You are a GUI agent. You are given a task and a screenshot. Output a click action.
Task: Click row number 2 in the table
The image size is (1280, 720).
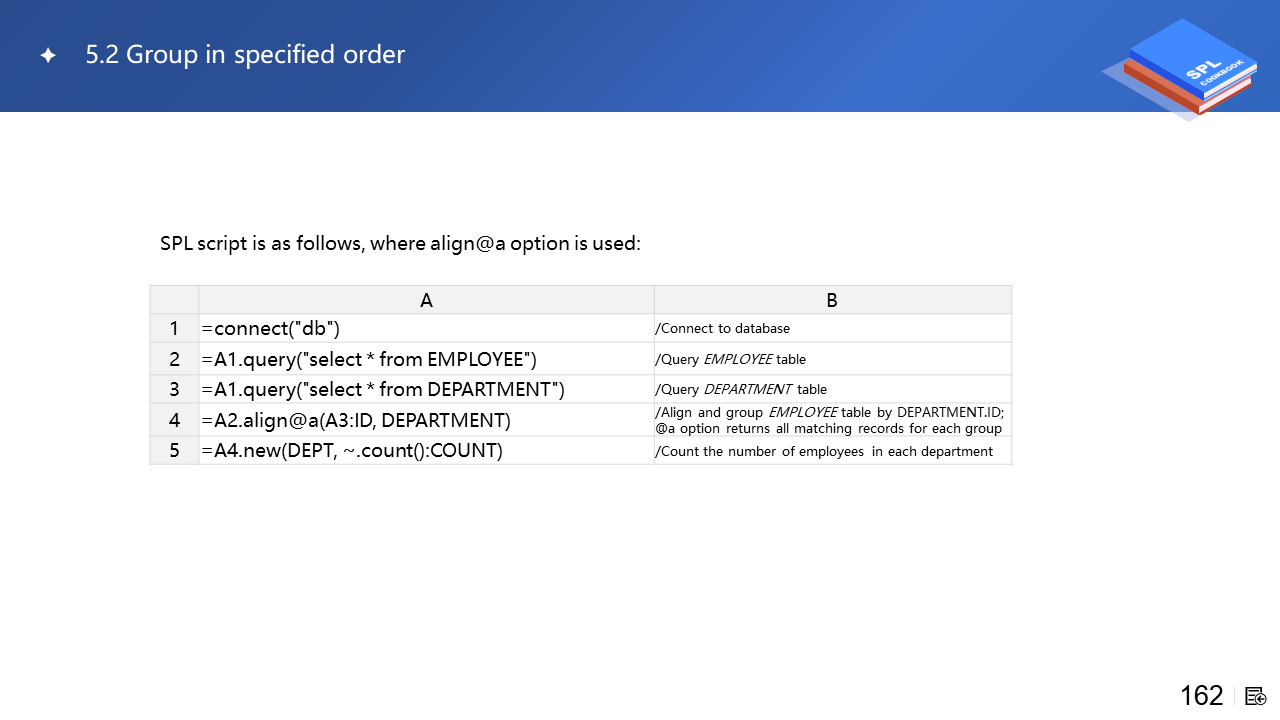[174, 359]
